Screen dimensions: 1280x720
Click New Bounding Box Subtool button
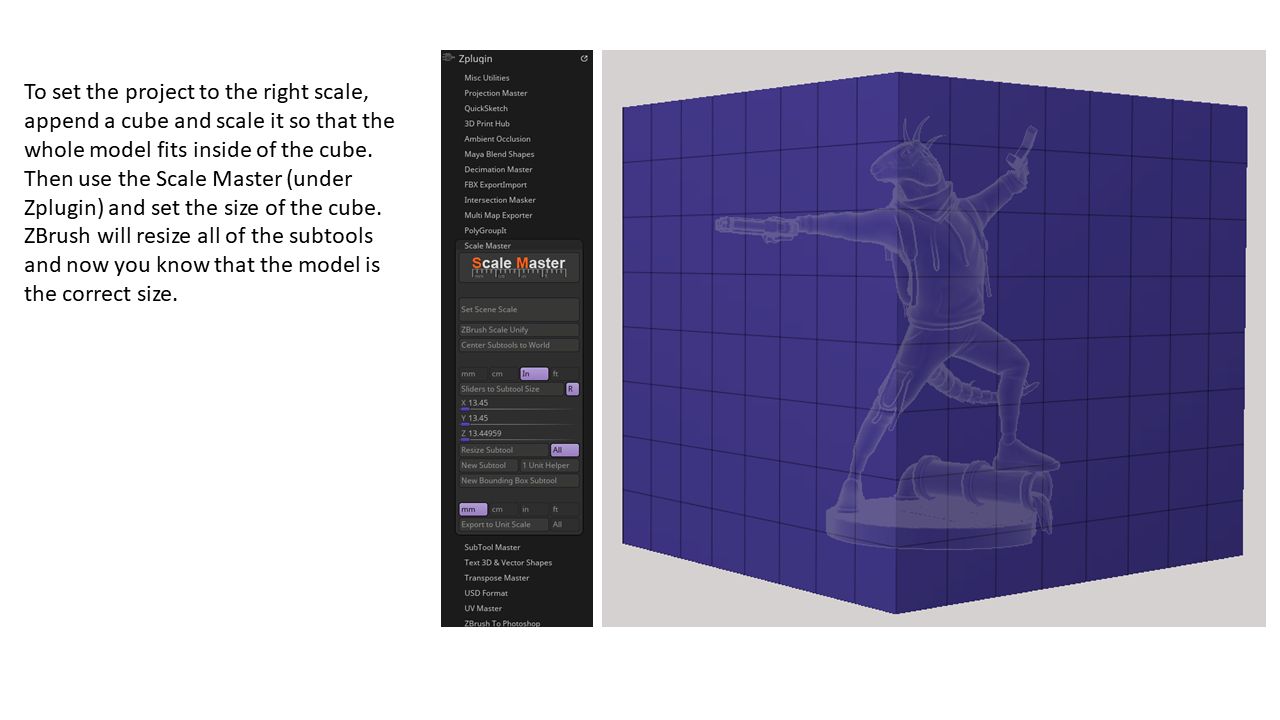click(x=519, y=481)
